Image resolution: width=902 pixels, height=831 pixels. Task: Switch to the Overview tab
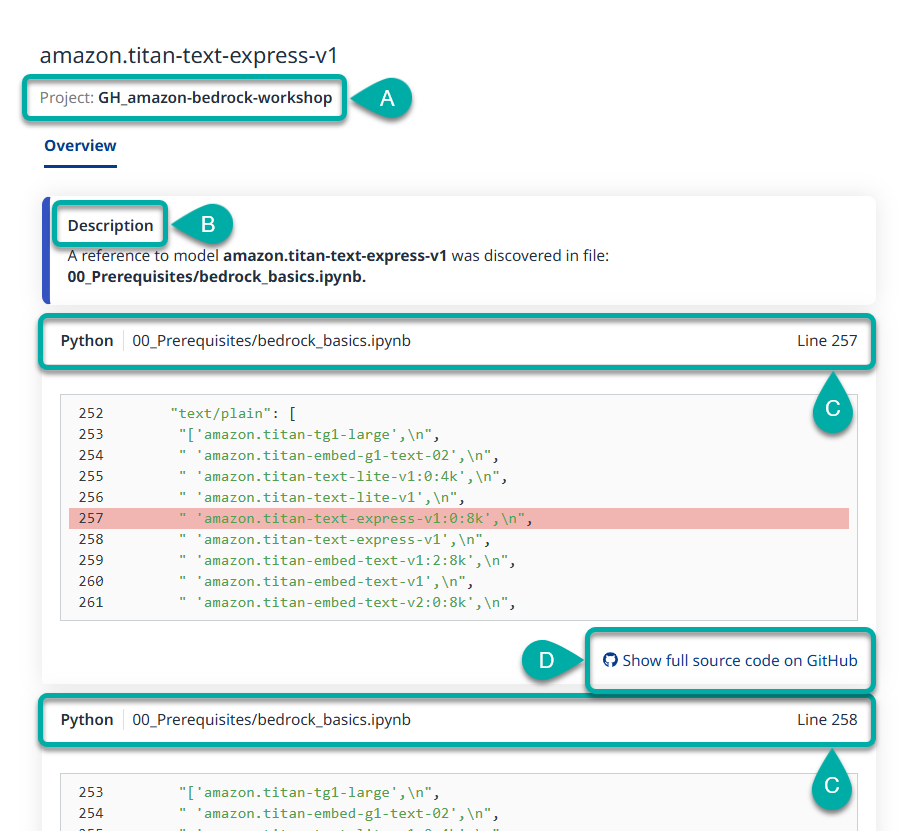pos(80,146)
